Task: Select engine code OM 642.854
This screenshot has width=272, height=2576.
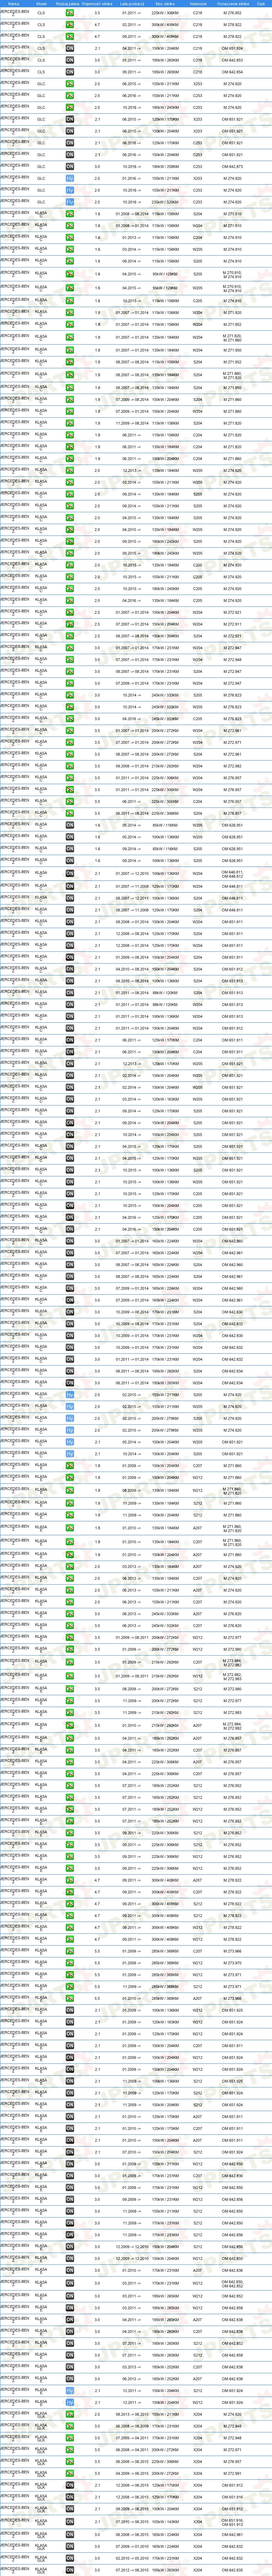Action: 232,72
